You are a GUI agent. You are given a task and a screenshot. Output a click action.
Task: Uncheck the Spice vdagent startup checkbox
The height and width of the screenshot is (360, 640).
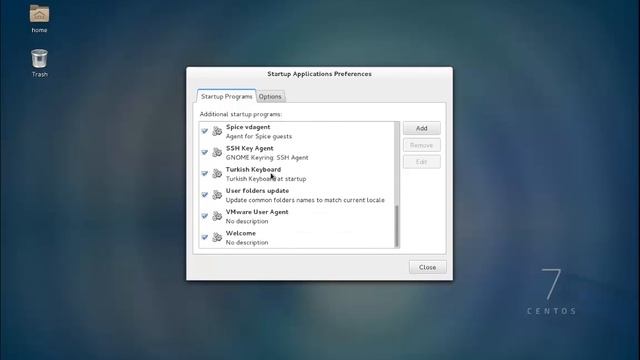205,131
